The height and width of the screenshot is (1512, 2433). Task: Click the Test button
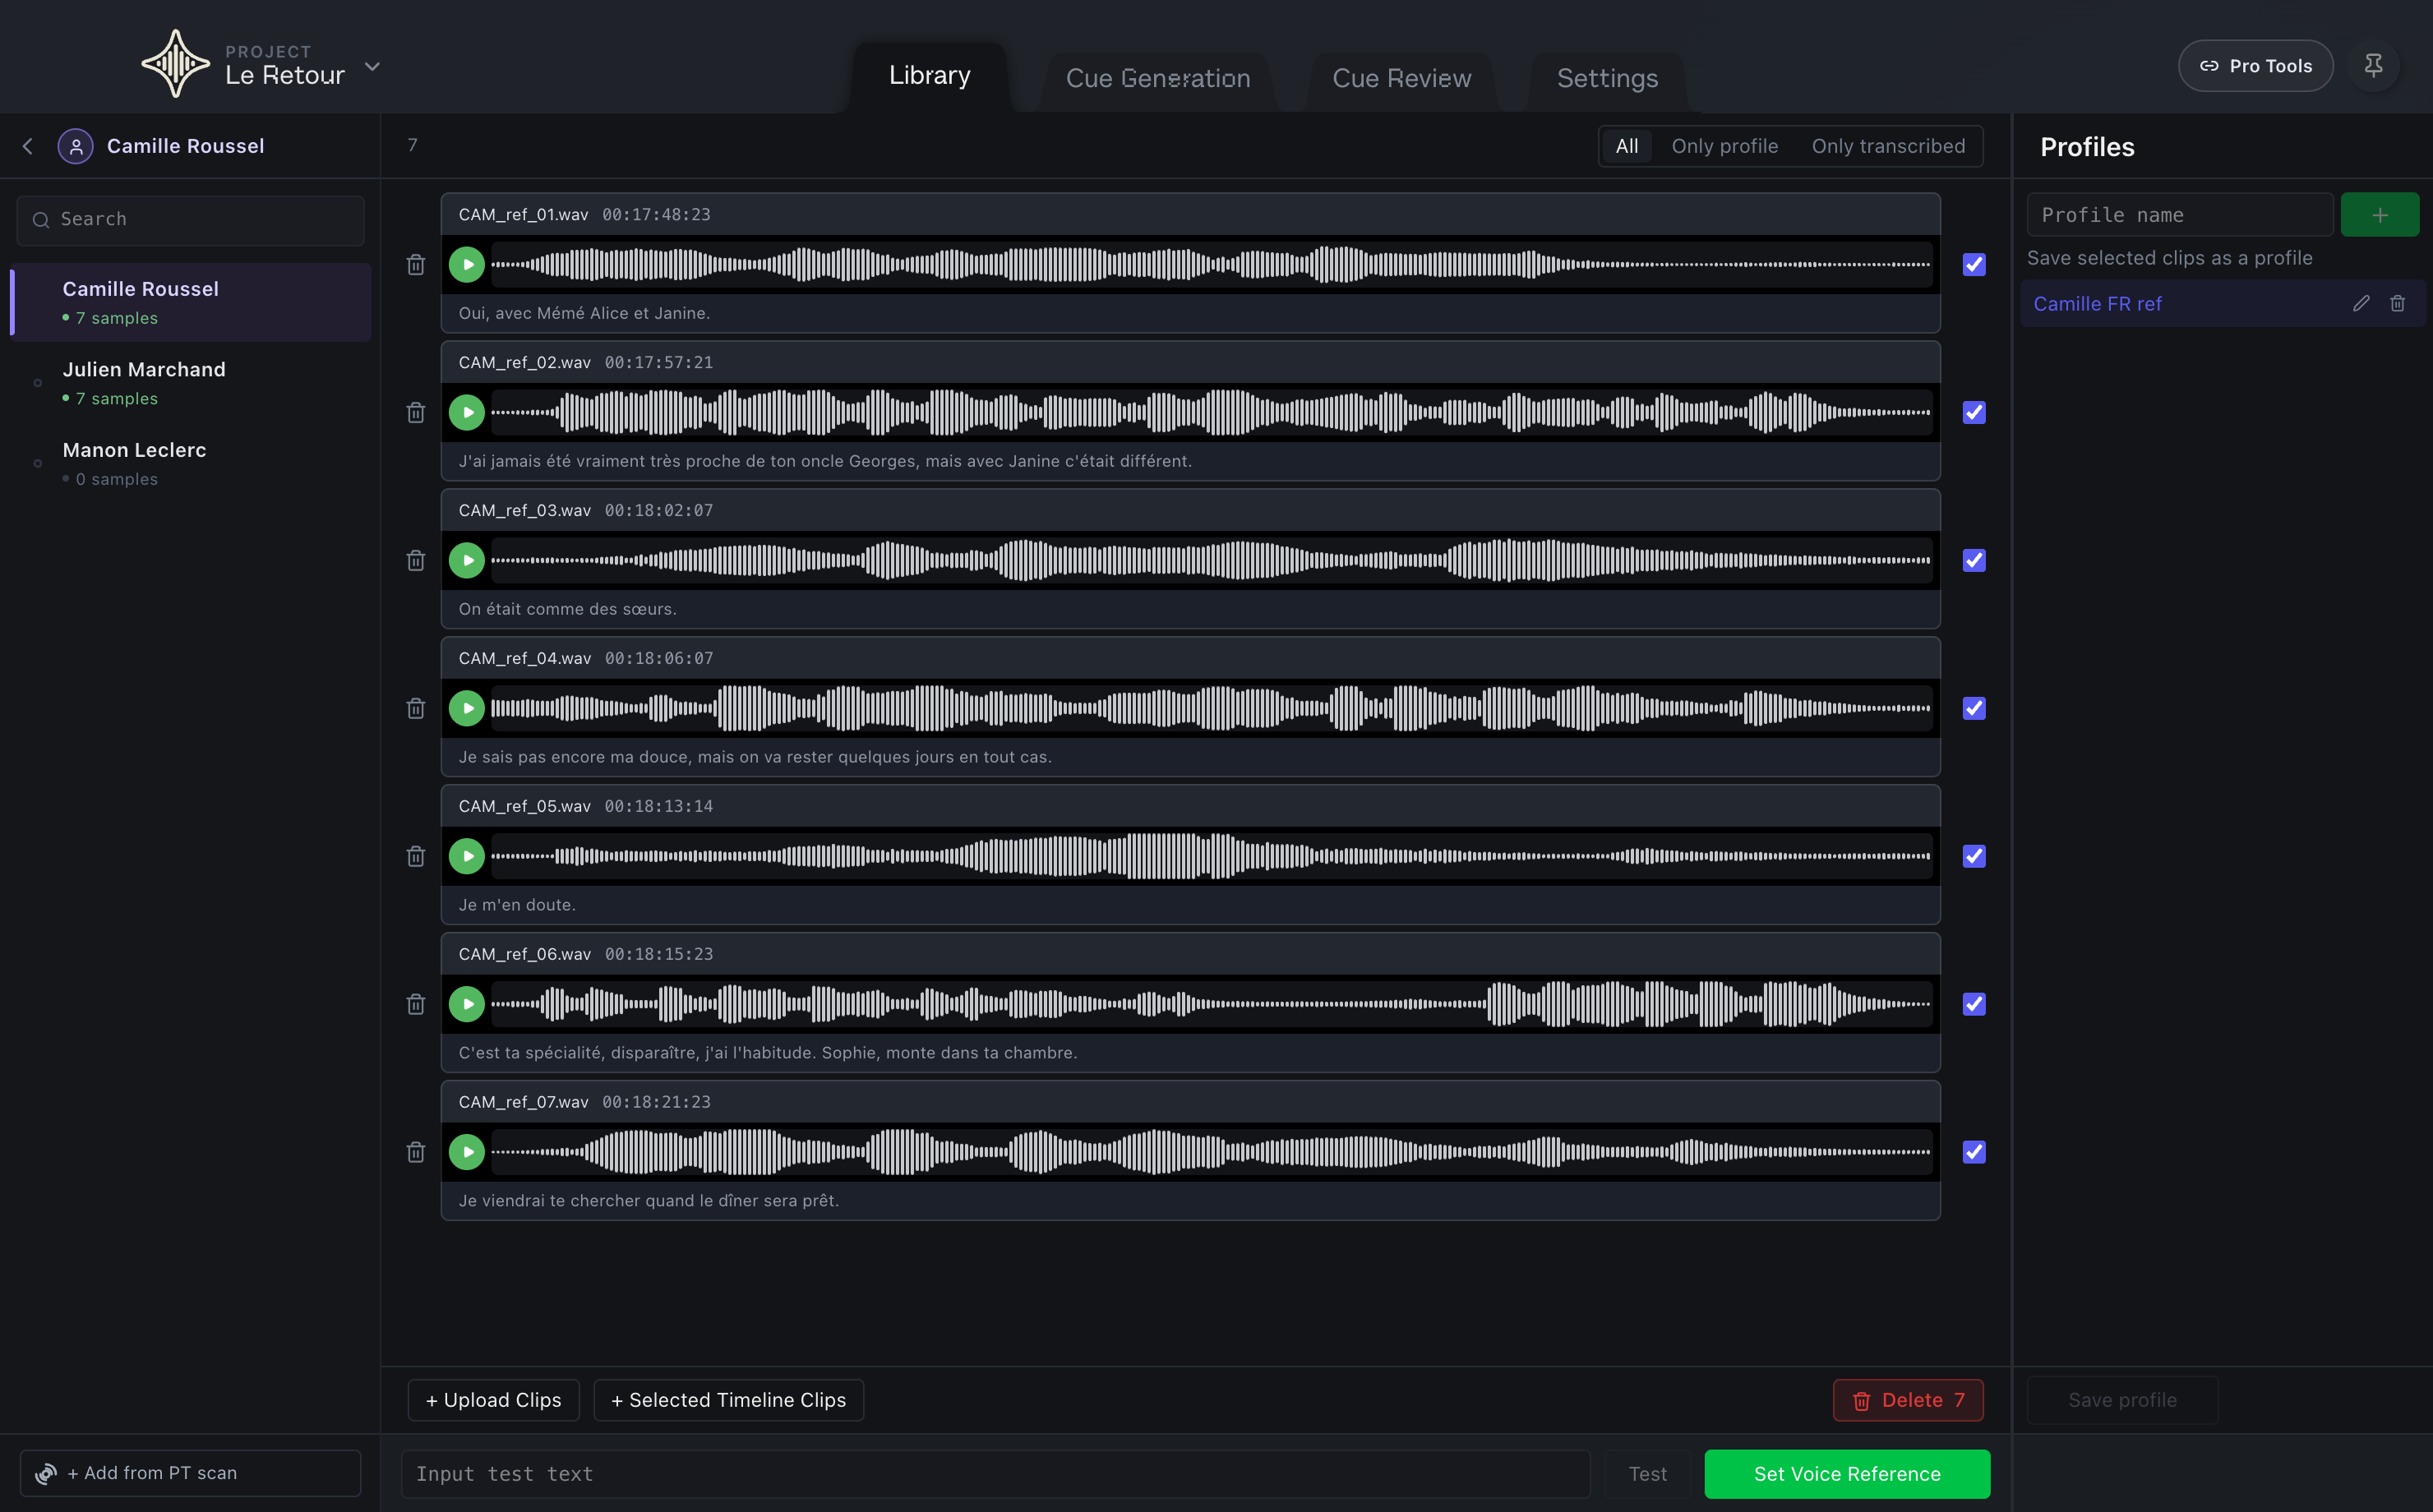click(x=1647, y=1474)
